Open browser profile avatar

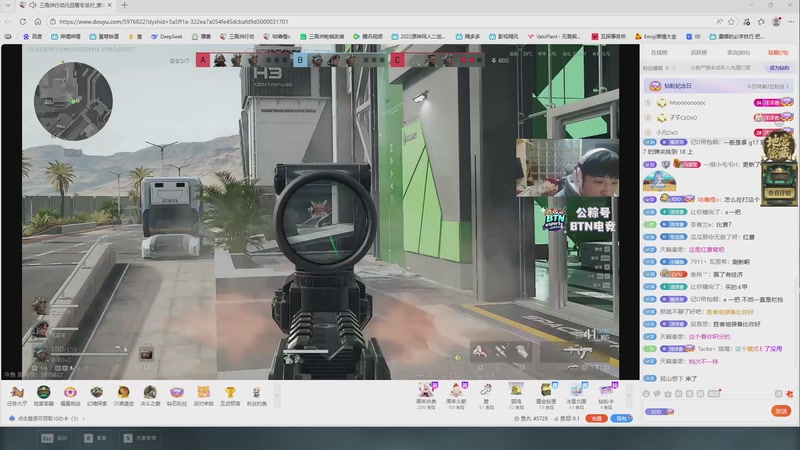click(776, 21)
